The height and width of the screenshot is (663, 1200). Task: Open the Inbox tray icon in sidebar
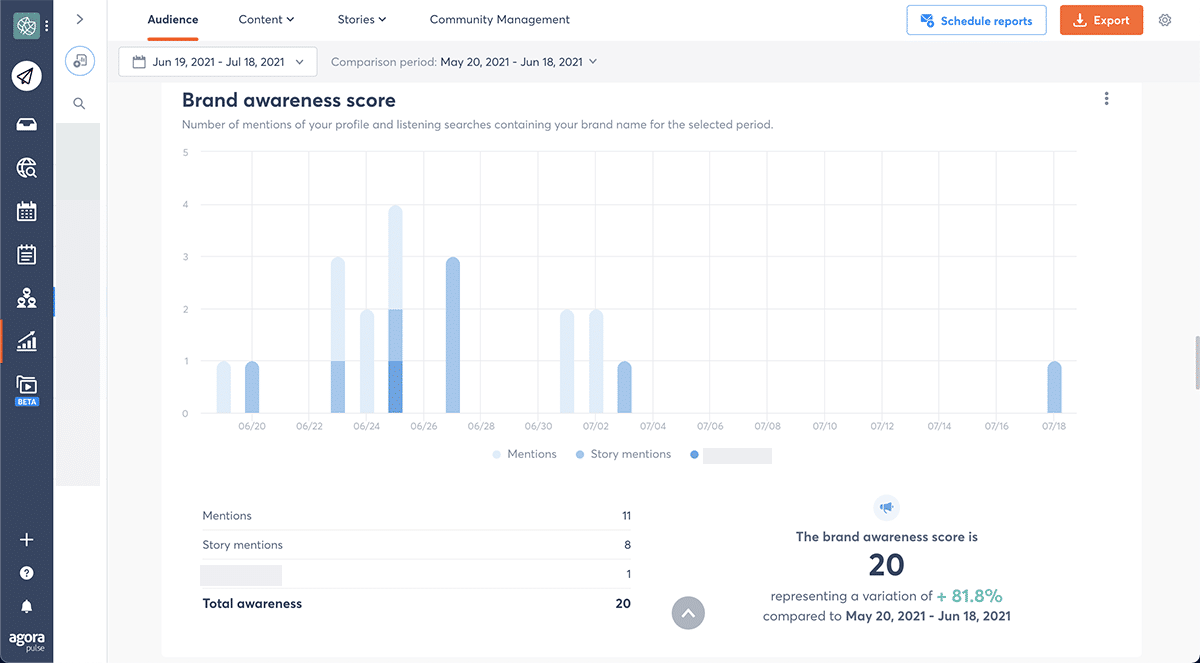click(27, 124)
